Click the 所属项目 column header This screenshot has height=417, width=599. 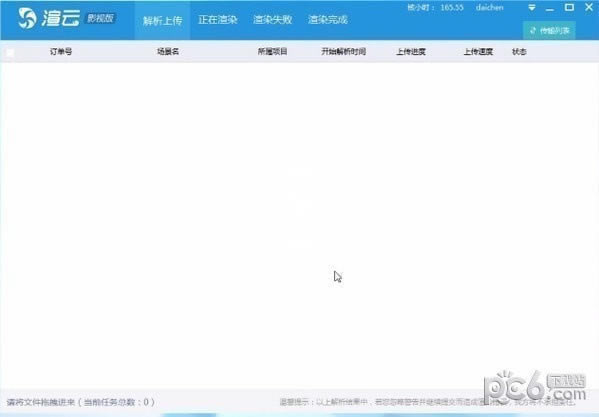272,52
